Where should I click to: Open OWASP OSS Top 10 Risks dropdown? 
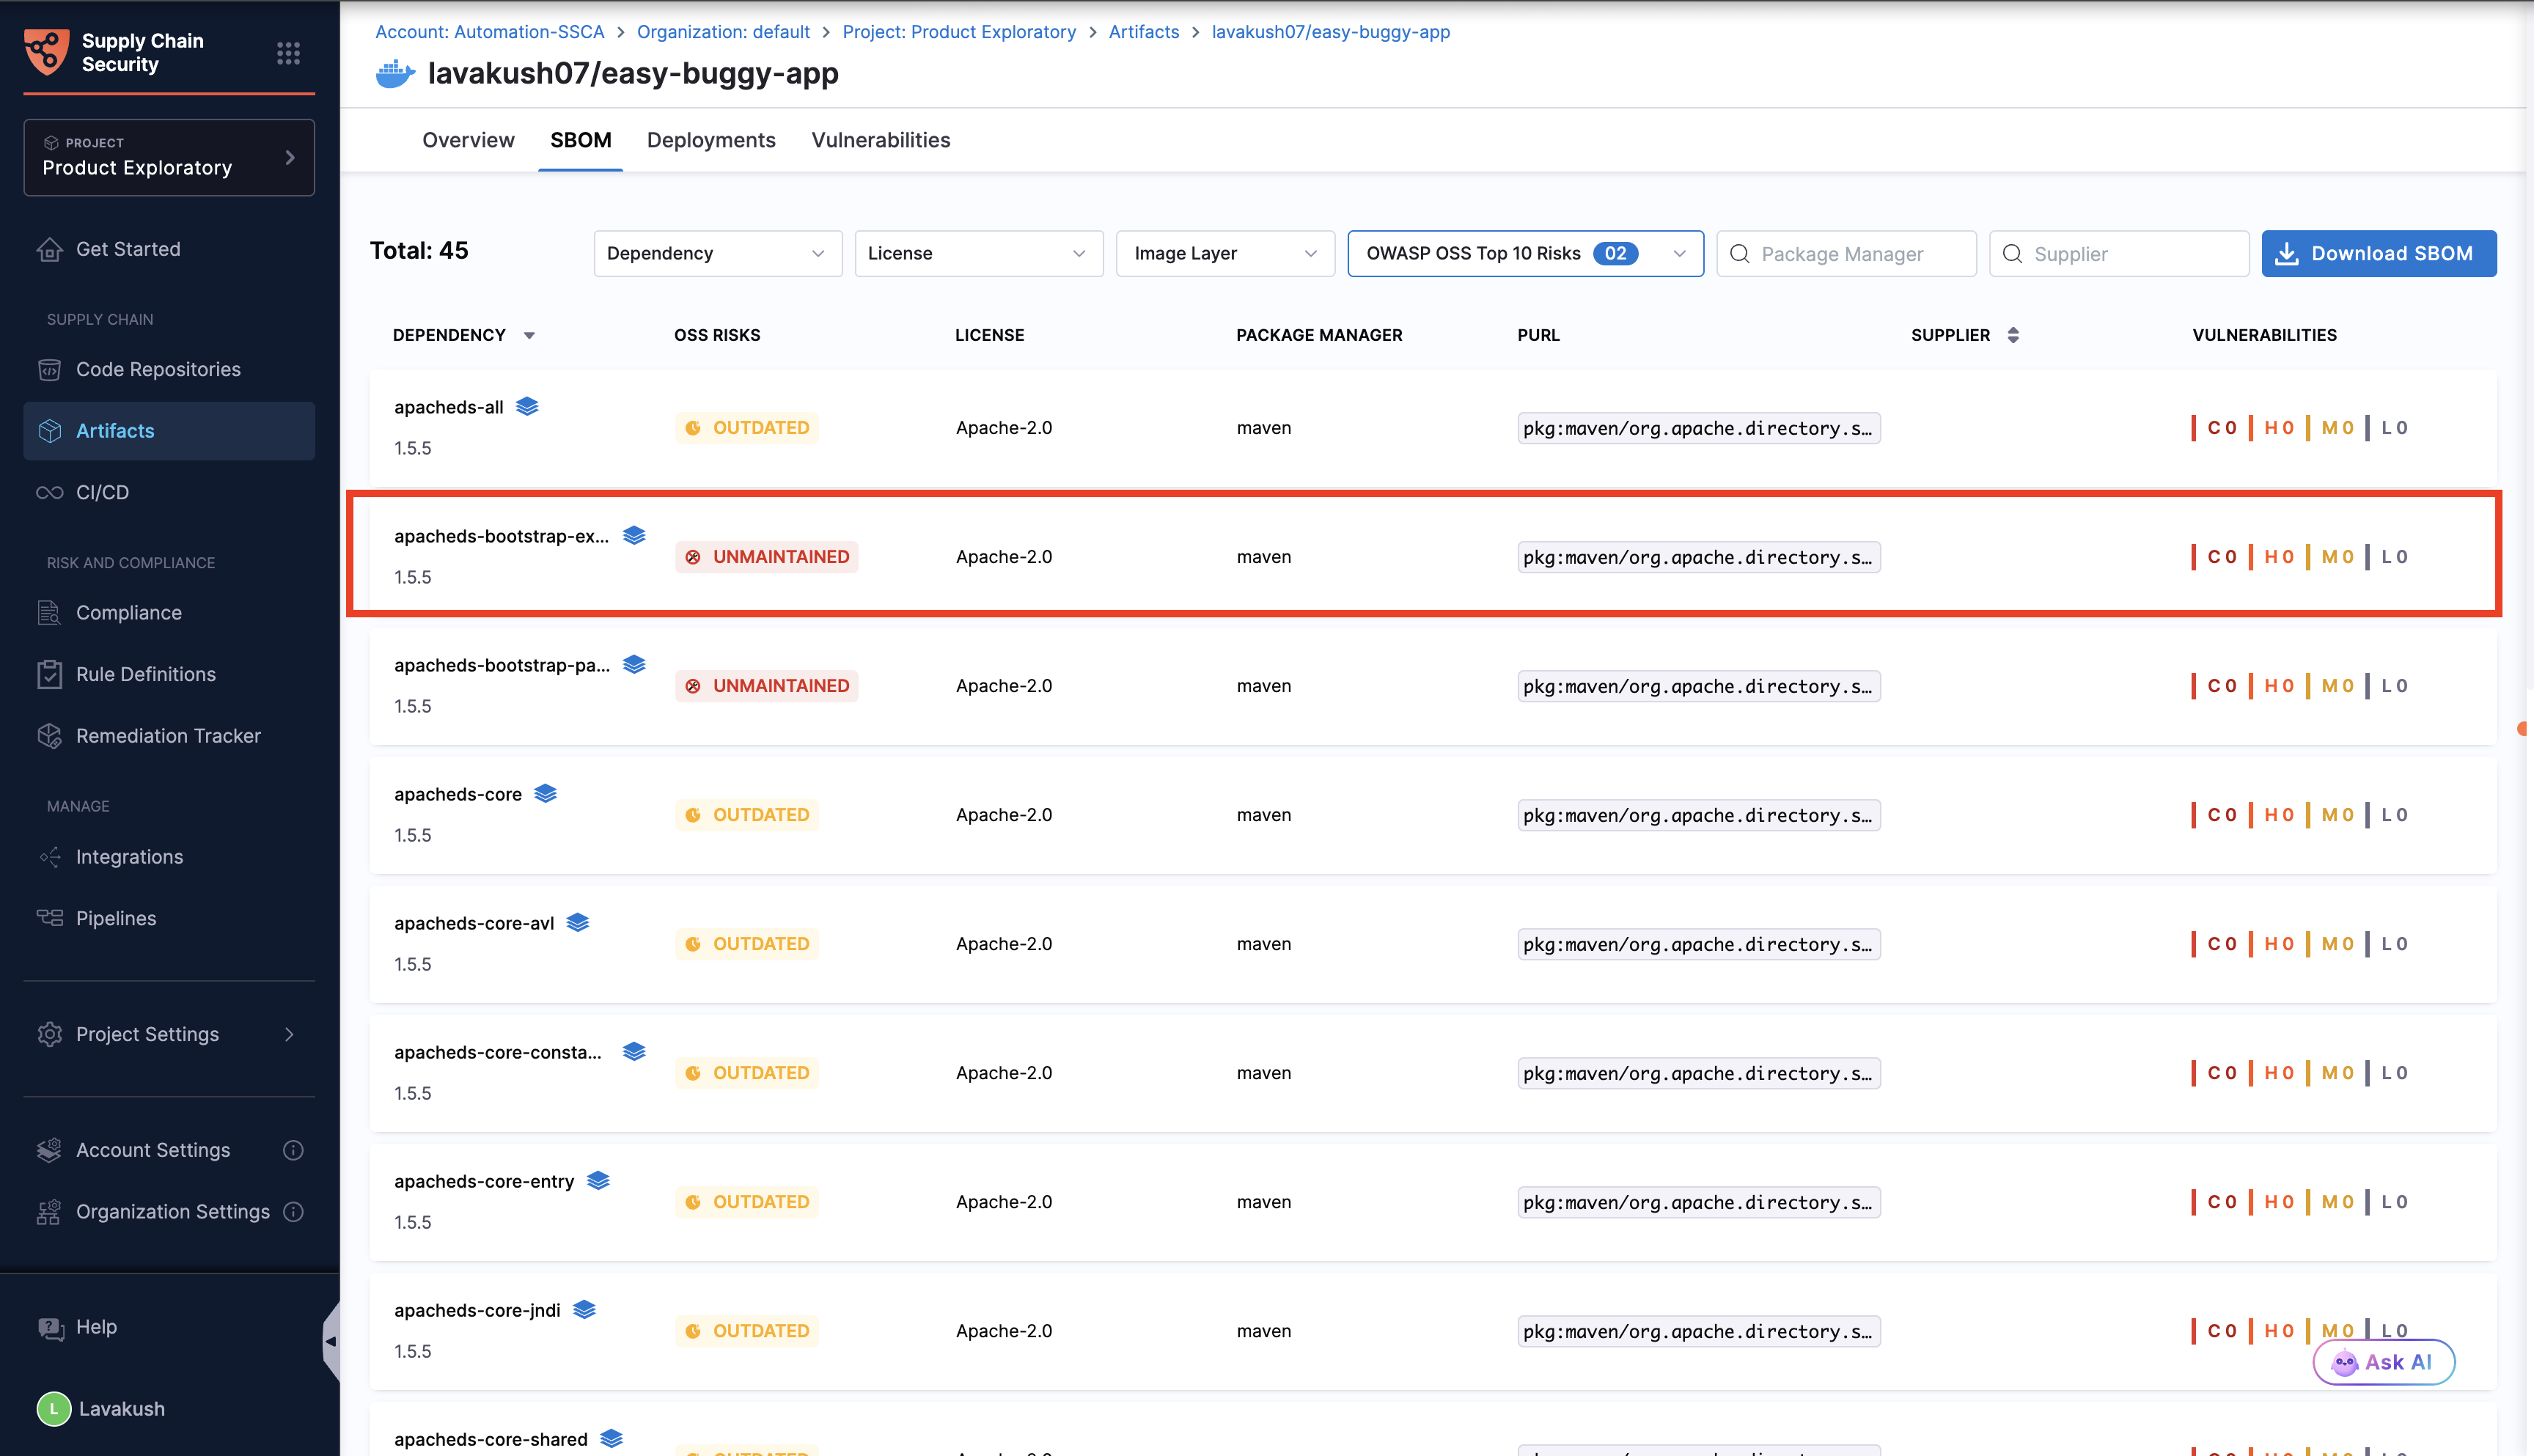pyautogui.click(x=1524, y=254)
